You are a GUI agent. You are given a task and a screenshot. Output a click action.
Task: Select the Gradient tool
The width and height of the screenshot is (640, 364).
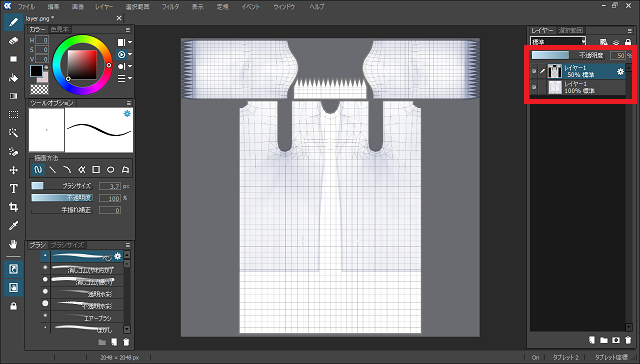tap(13, 96)
